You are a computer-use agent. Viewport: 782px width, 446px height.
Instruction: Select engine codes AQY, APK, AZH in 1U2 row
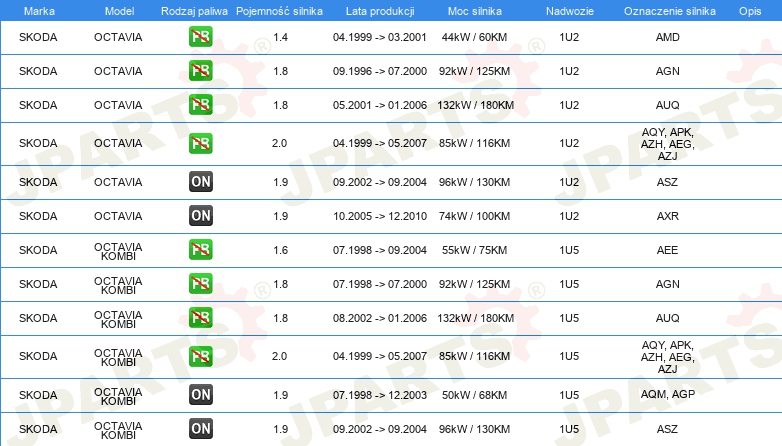(667, 144)
